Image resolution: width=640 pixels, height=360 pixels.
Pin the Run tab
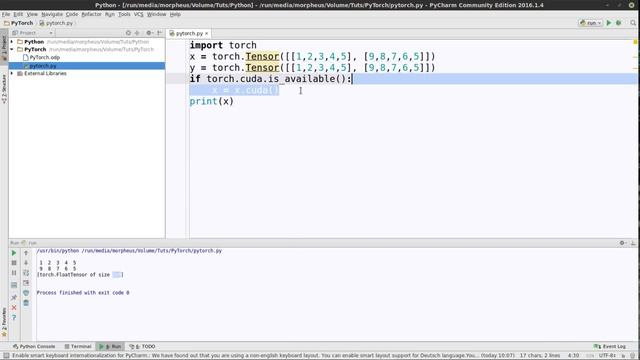(14, 297)
